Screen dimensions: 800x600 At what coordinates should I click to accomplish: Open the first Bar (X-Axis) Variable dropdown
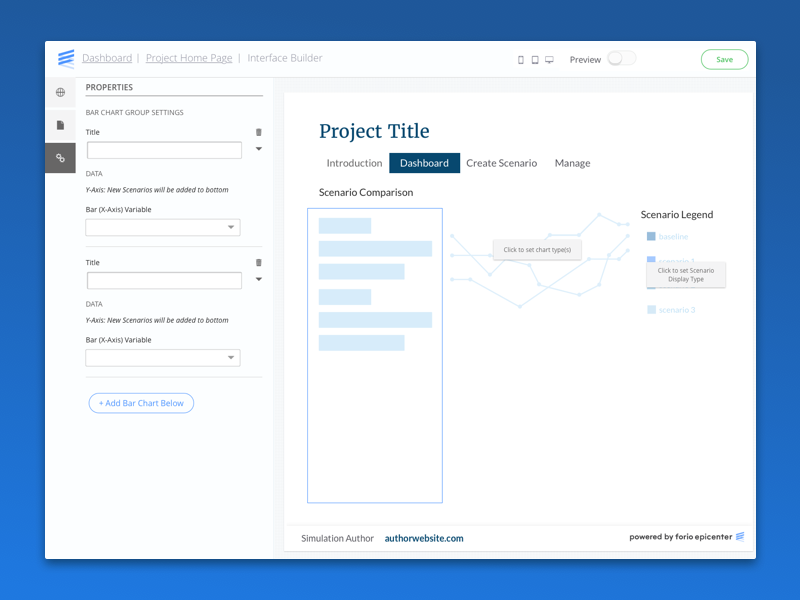pos(163,228)
